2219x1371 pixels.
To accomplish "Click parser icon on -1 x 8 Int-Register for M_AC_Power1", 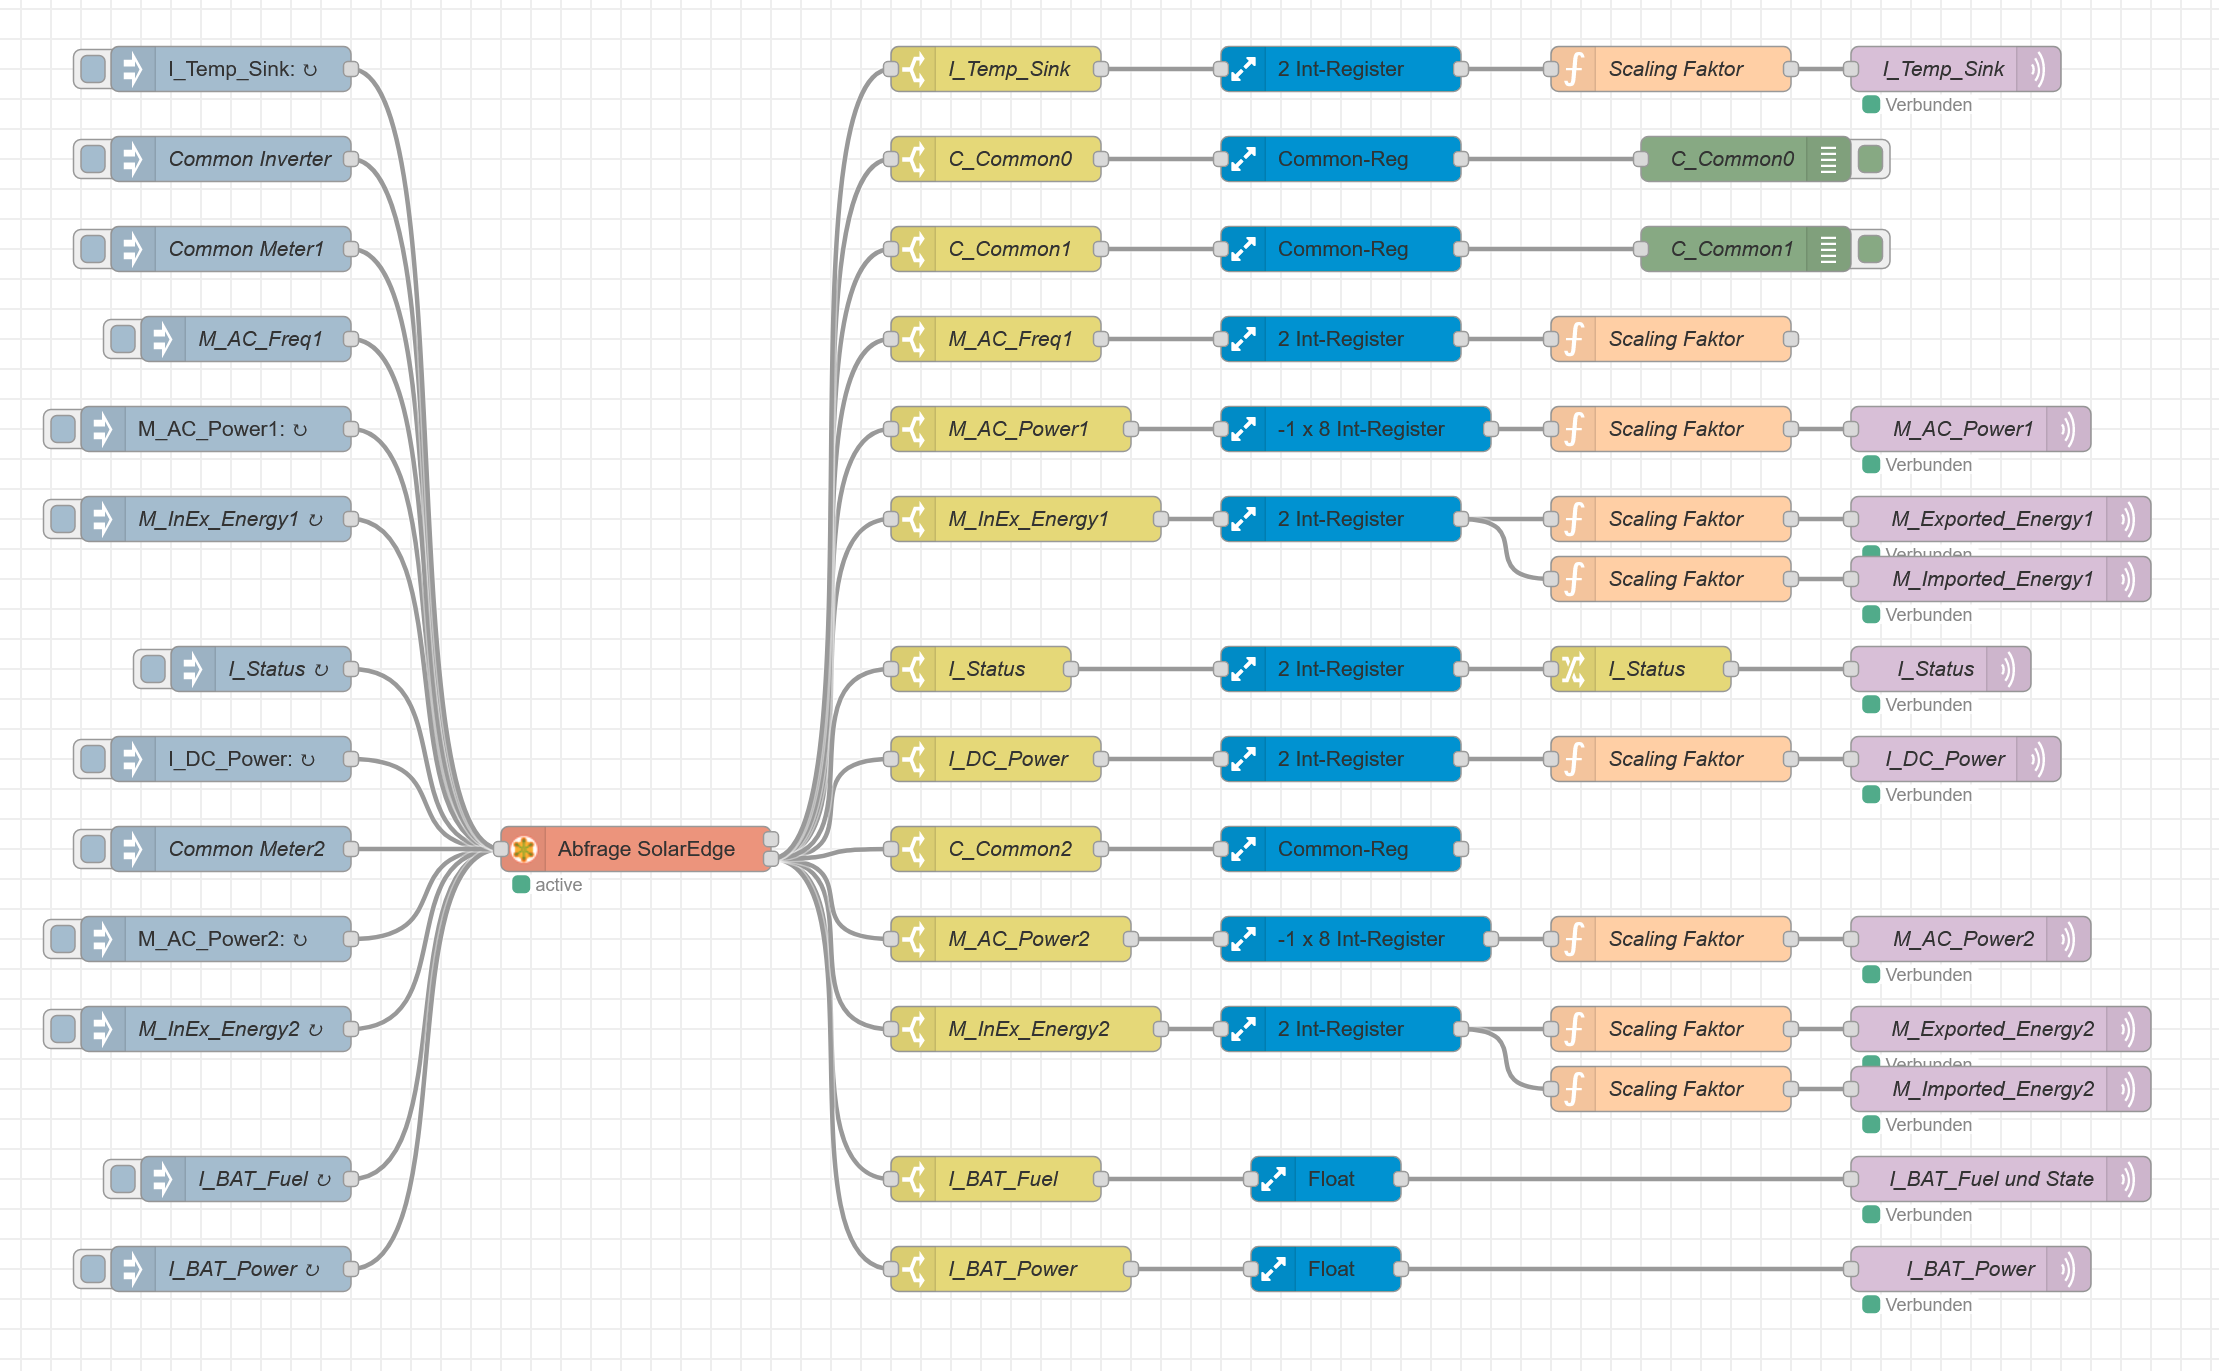I will 1243,429.
